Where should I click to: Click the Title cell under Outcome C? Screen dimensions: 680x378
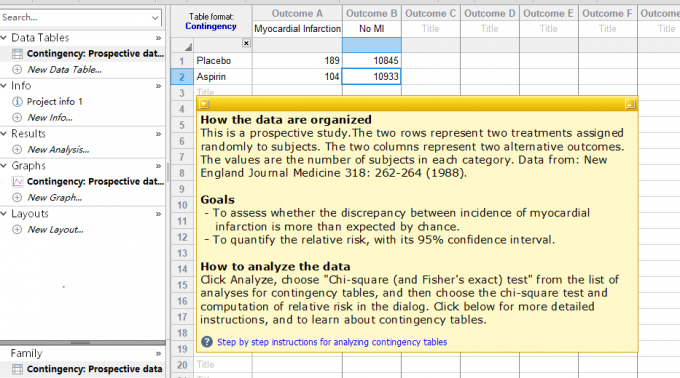click(431, 29)
